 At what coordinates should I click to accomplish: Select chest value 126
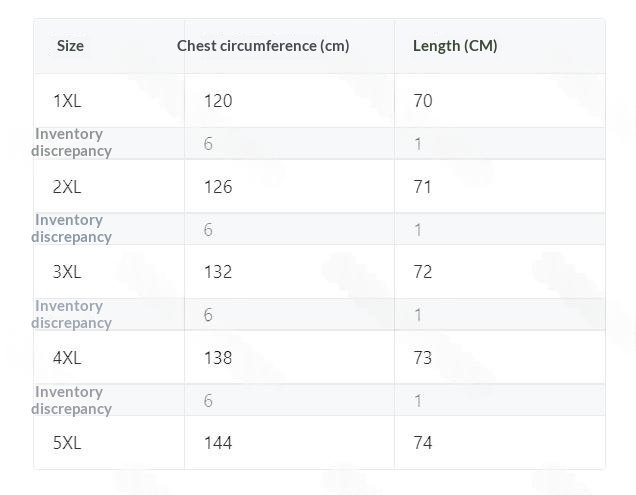pyautogui.click(x=218, y=187)
